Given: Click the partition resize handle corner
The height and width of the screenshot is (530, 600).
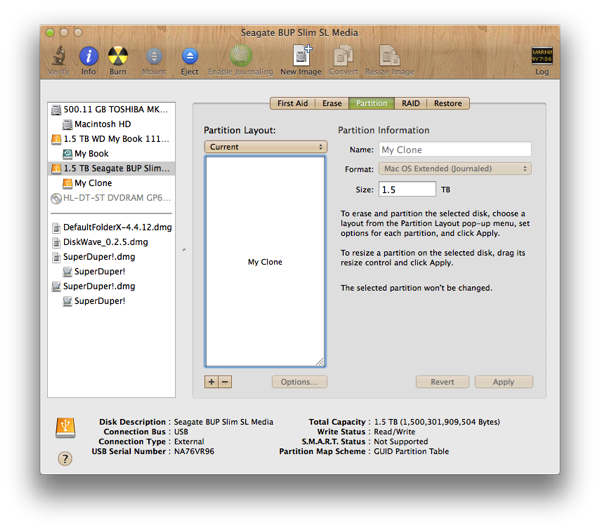Looking at the screenshot, I should pyautogui.click(x=320, y=362).
